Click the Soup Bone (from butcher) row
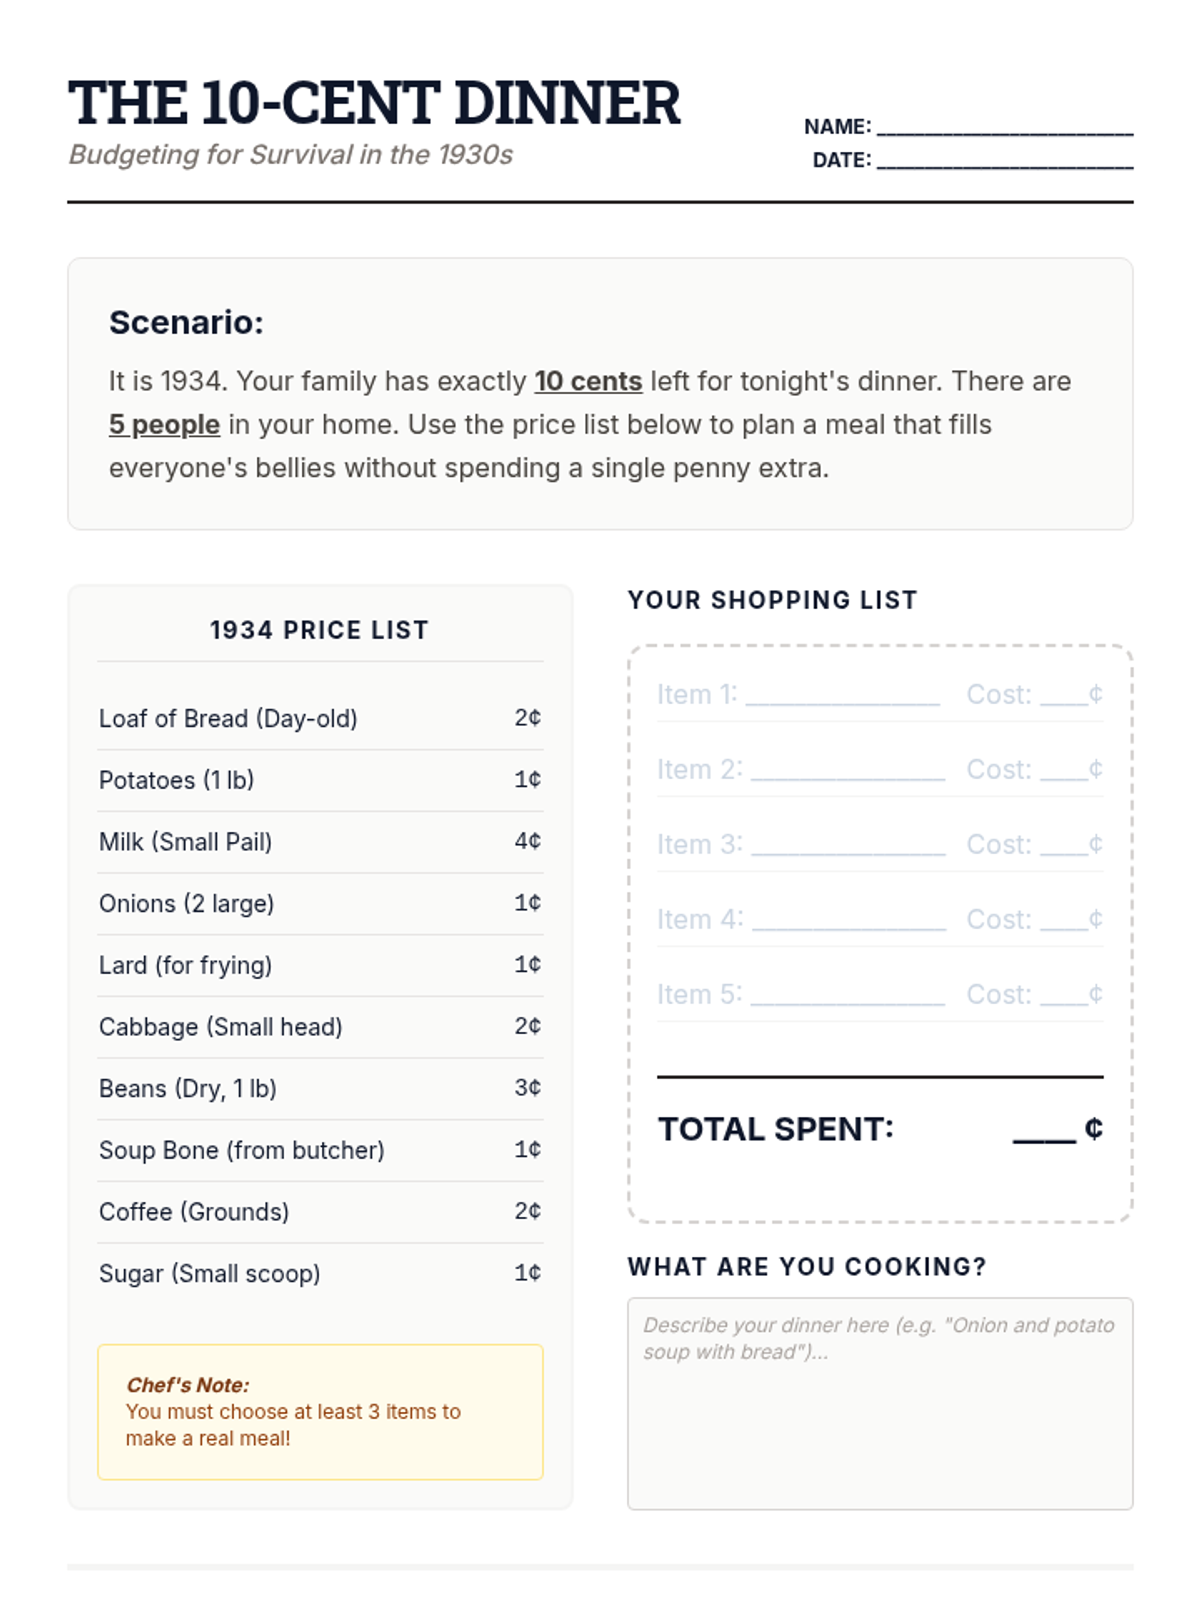This screenshot has width=1200, height=1600. [320, 1151]
